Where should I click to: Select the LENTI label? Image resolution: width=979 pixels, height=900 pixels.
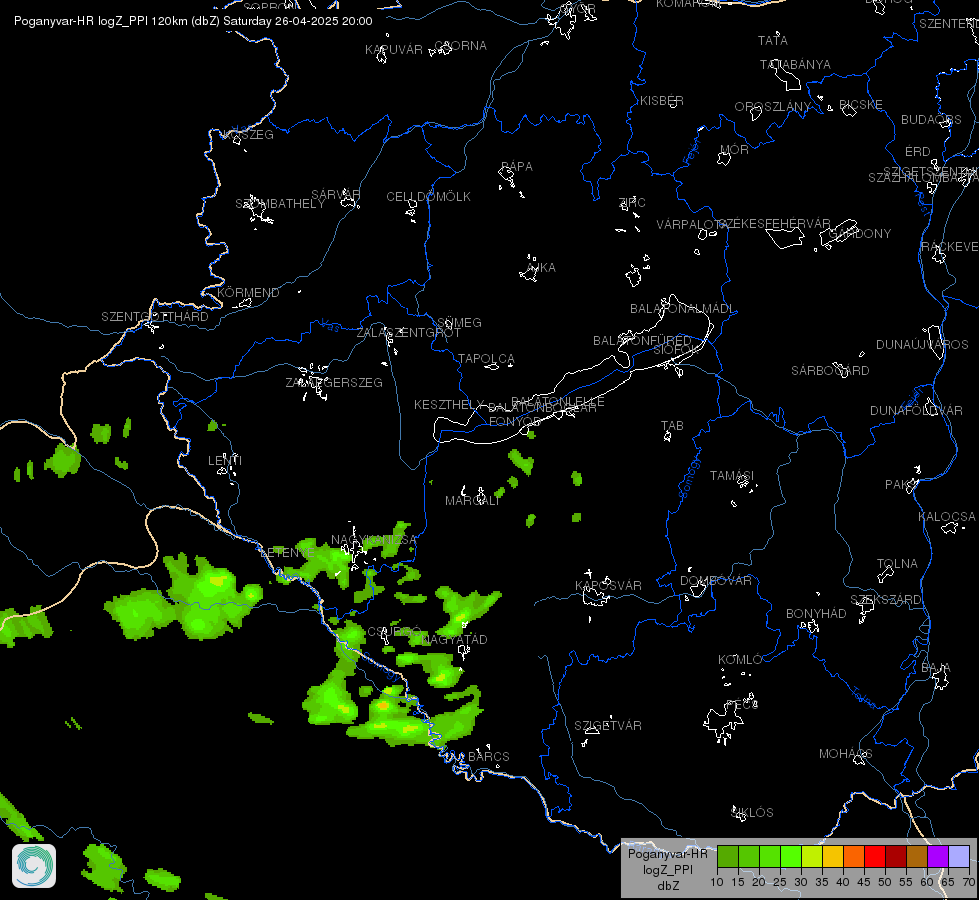coord(225,461)
